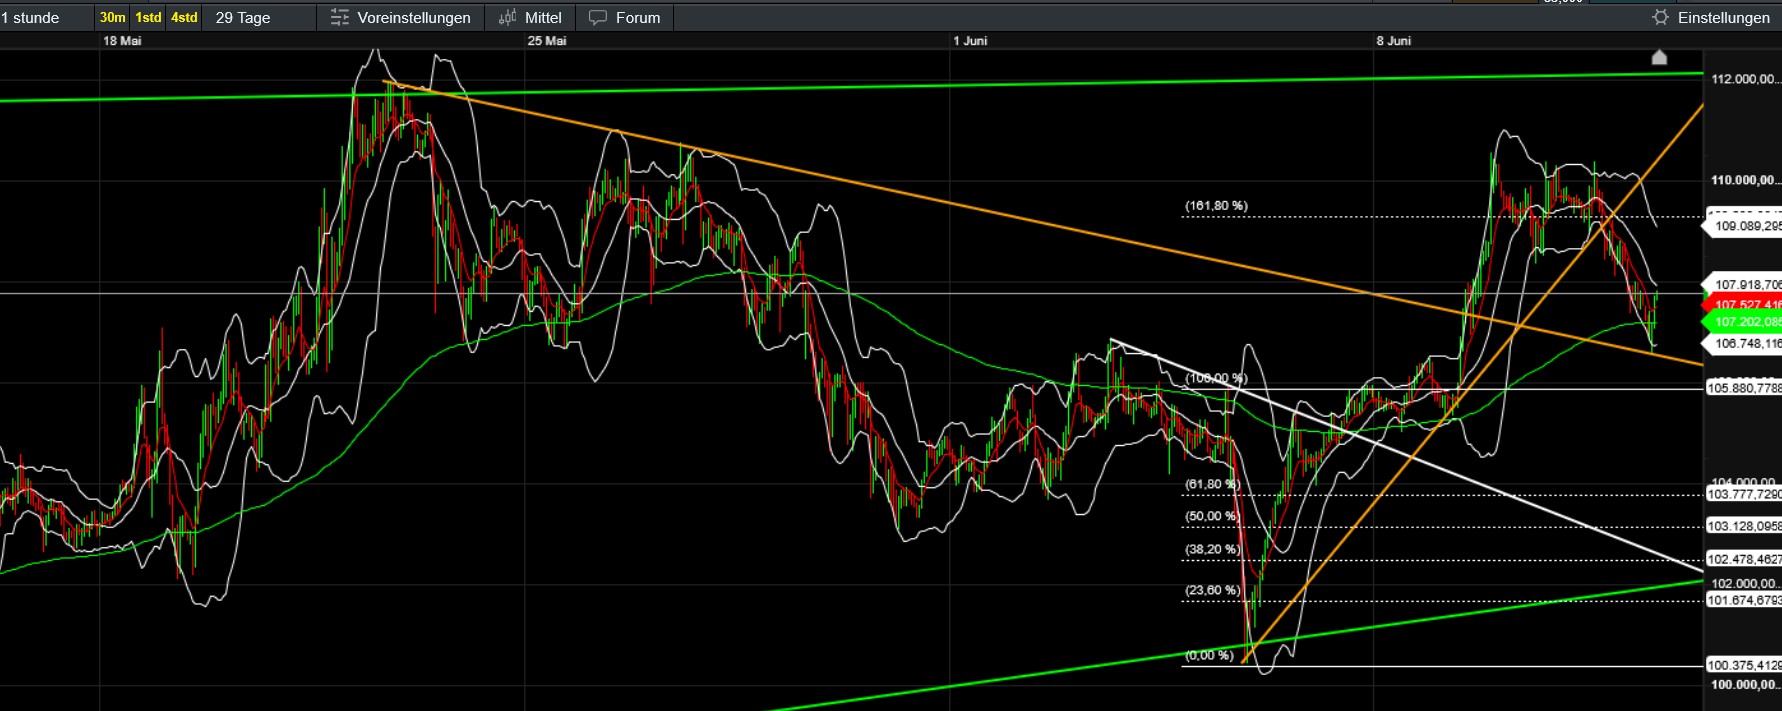The width and height of the screenshot is (1782, 711).
Task: Open the Mittel price type menu
Action: pos(543,18)
